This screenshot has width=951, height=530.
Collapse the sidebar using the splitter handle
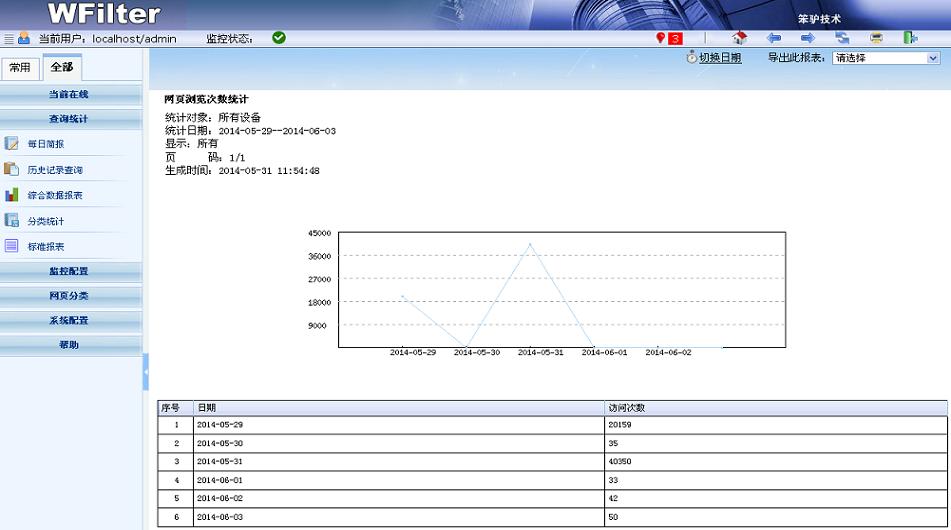[x=146, y=371]
